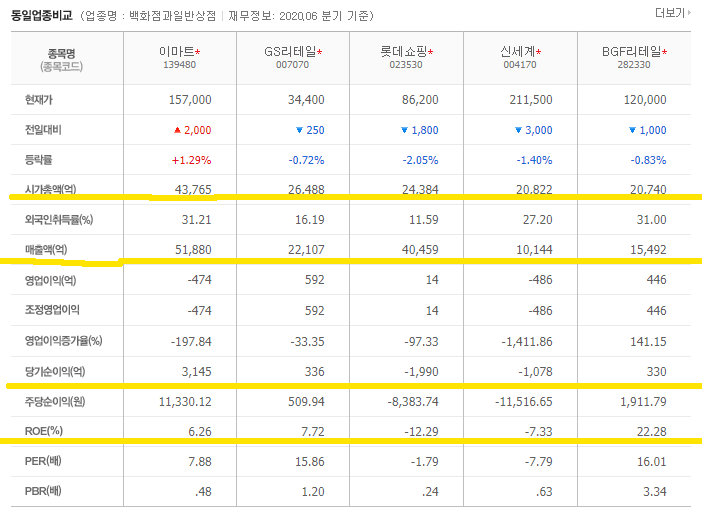Open the 롯데쇼핑 stock link
Screen dimensions: 702x516
[x=404, y=51]
